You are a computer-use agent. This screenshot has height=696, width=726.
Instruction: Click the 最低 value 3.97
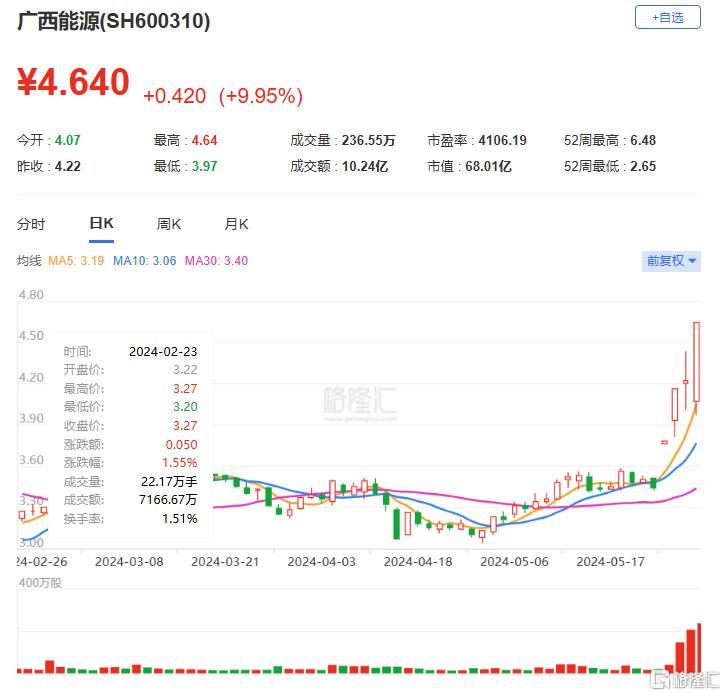click(204, 166)
